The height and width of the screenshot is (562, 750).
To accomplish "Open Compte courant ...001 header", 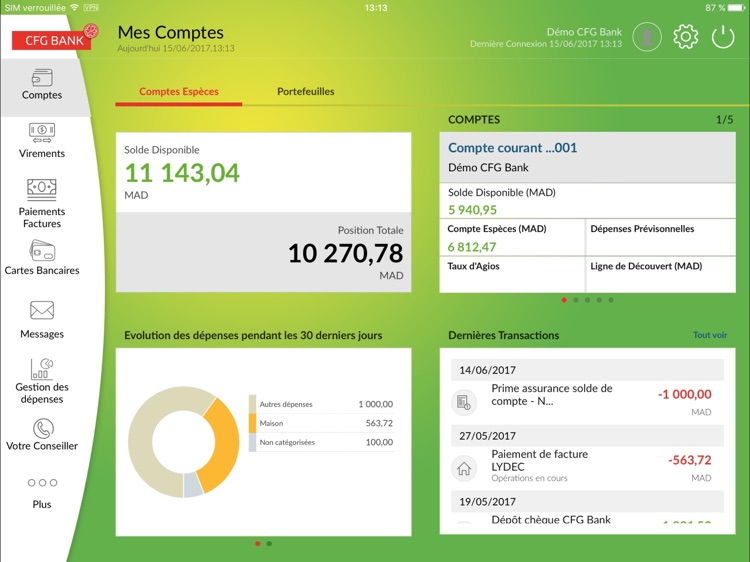I will pyautogui.click(x=587, y=157).
